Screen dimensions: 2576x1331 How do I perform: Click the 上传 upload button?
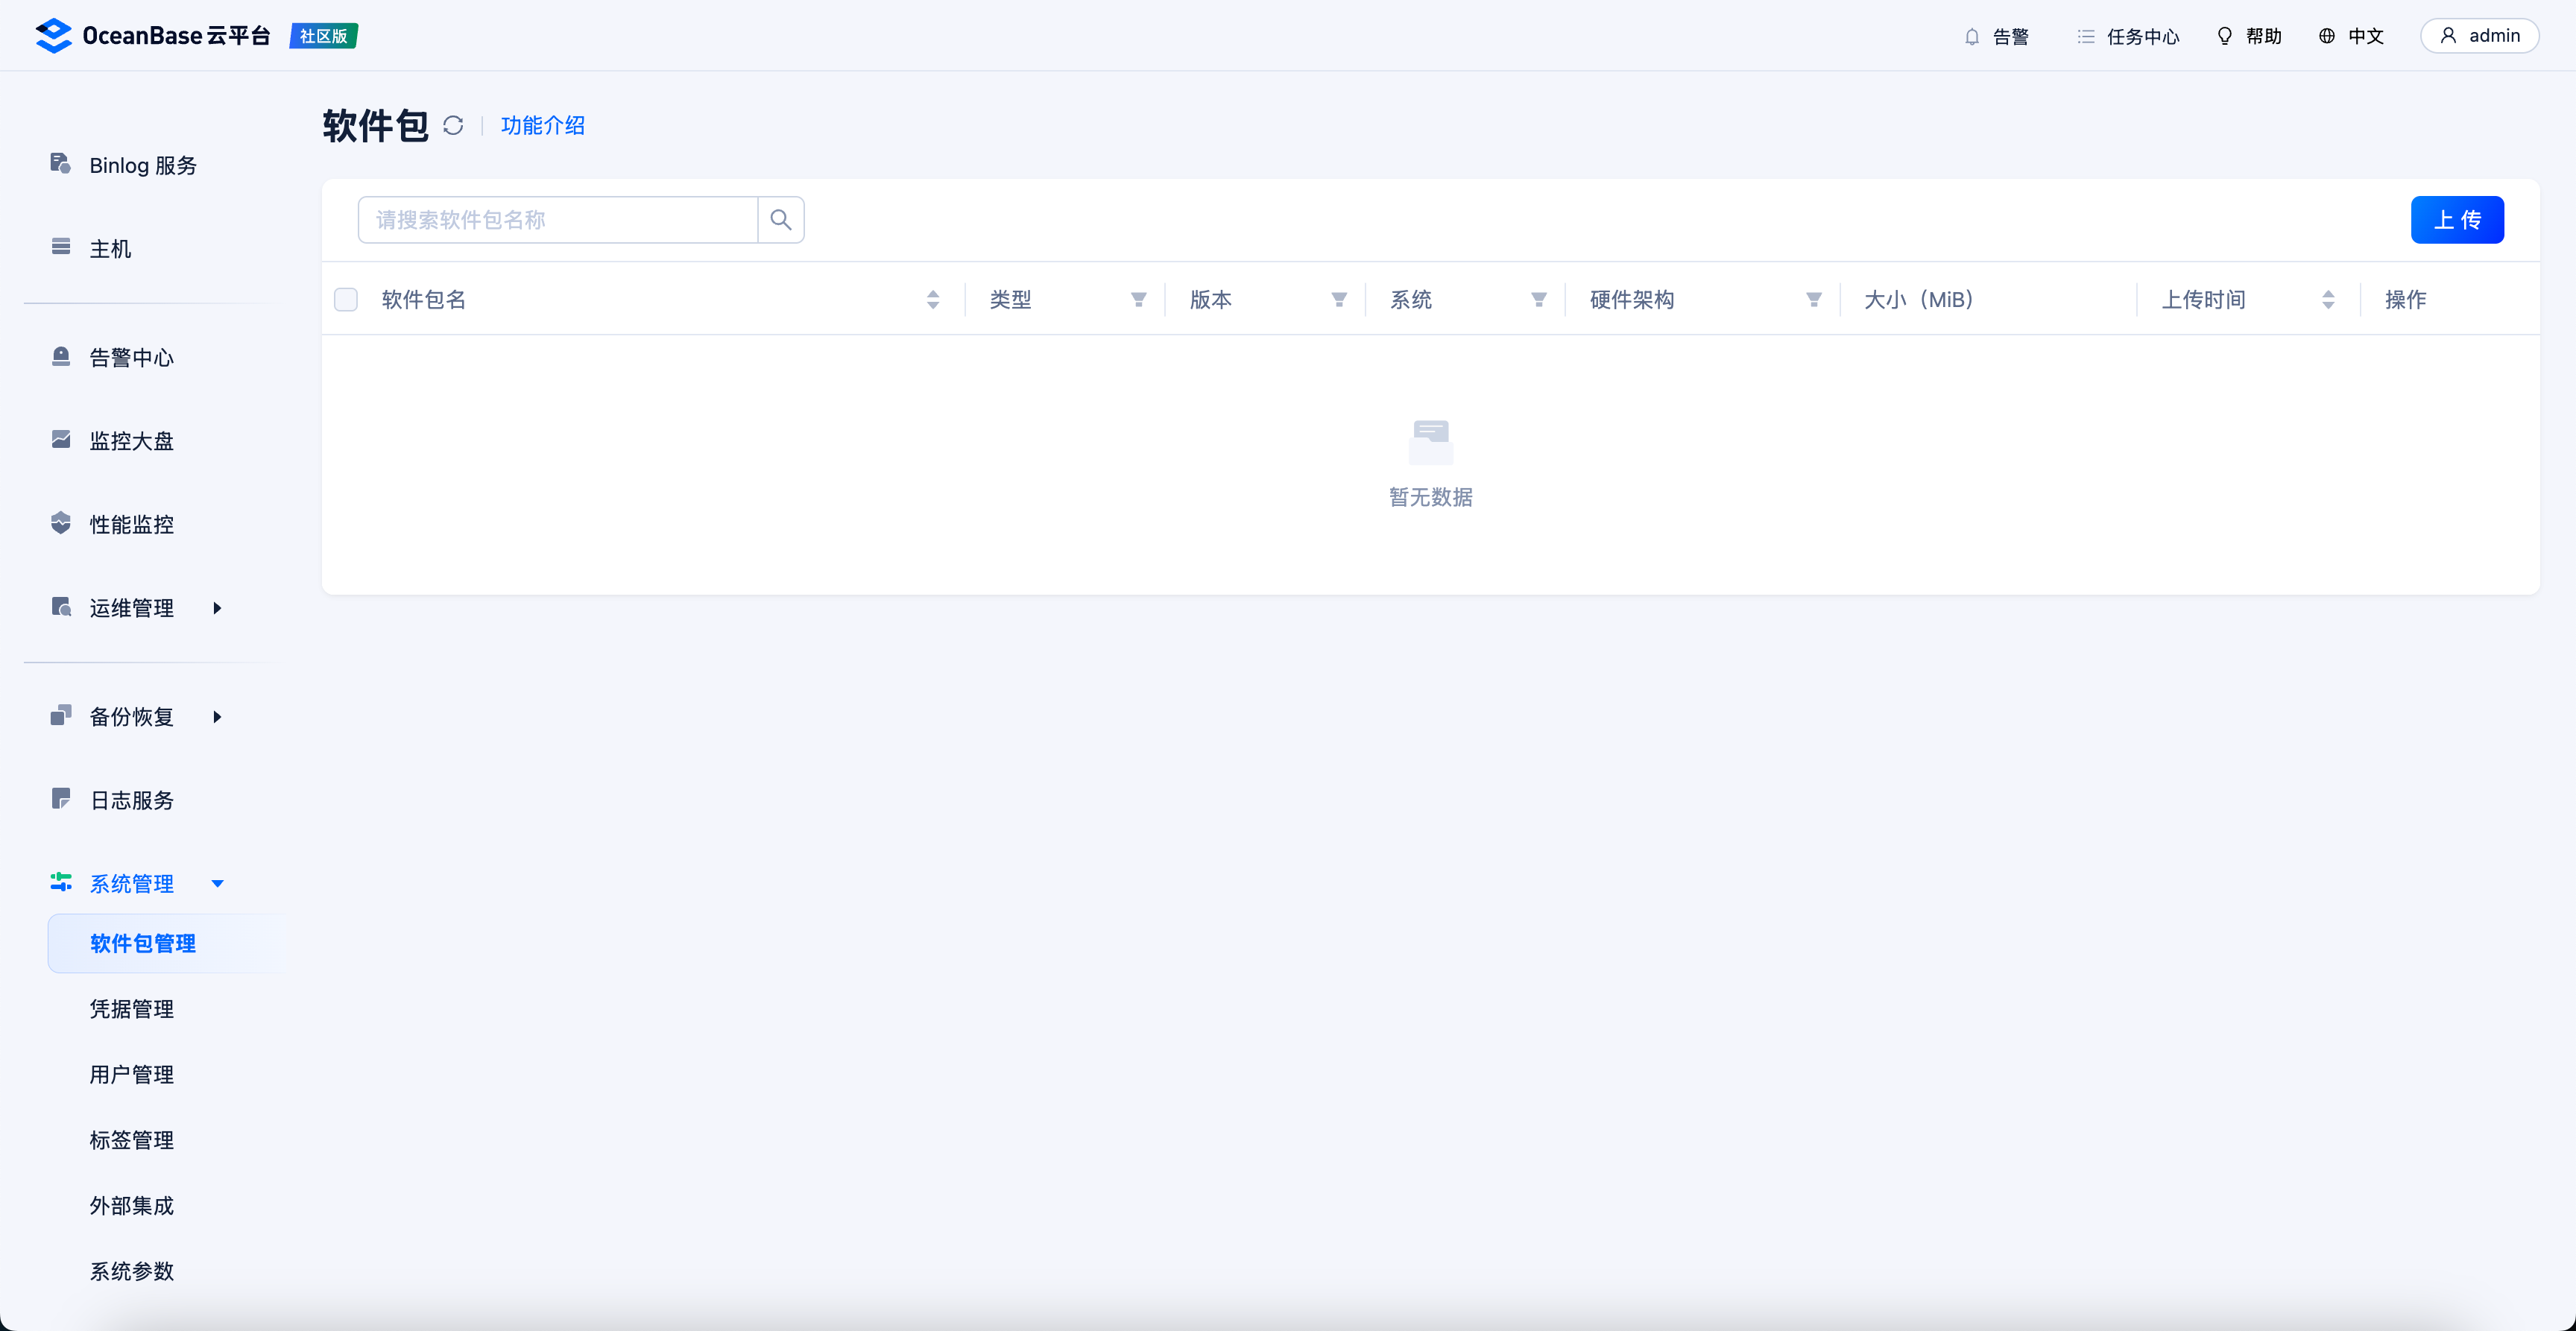2457,220
